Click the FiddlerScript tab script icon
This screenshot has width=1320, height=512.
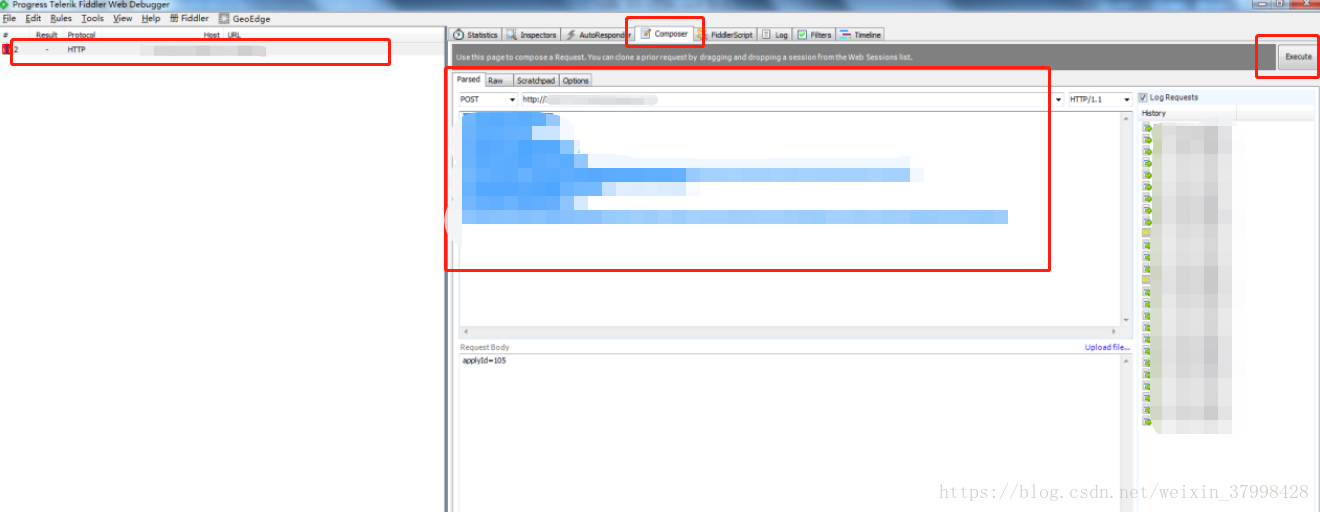[x=703, y=35]
